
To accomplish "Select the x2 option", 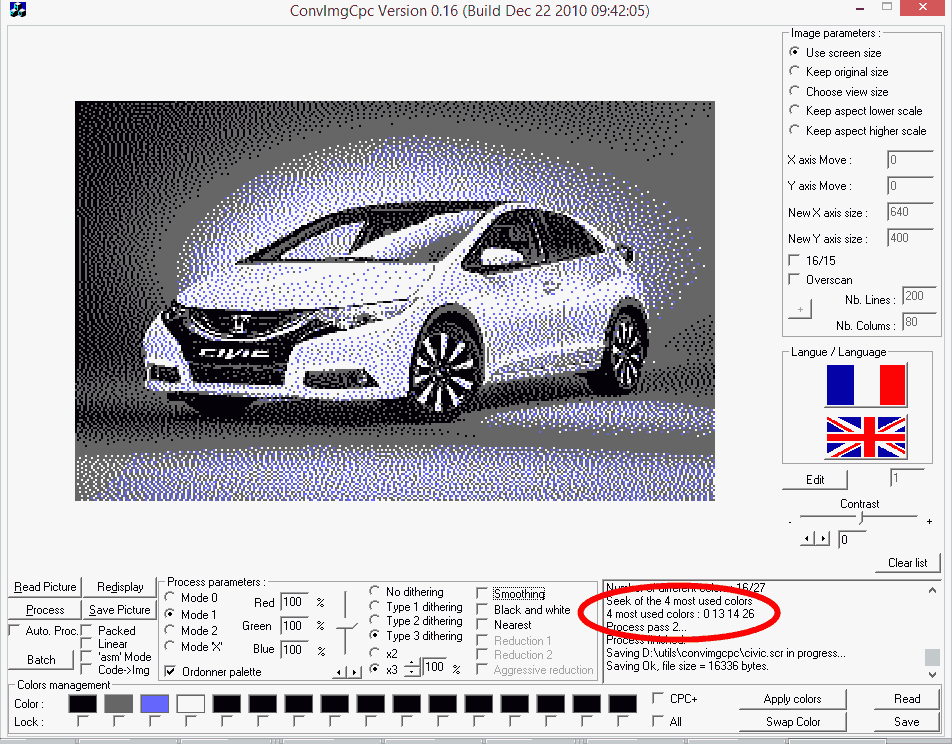I will (375, 653).
